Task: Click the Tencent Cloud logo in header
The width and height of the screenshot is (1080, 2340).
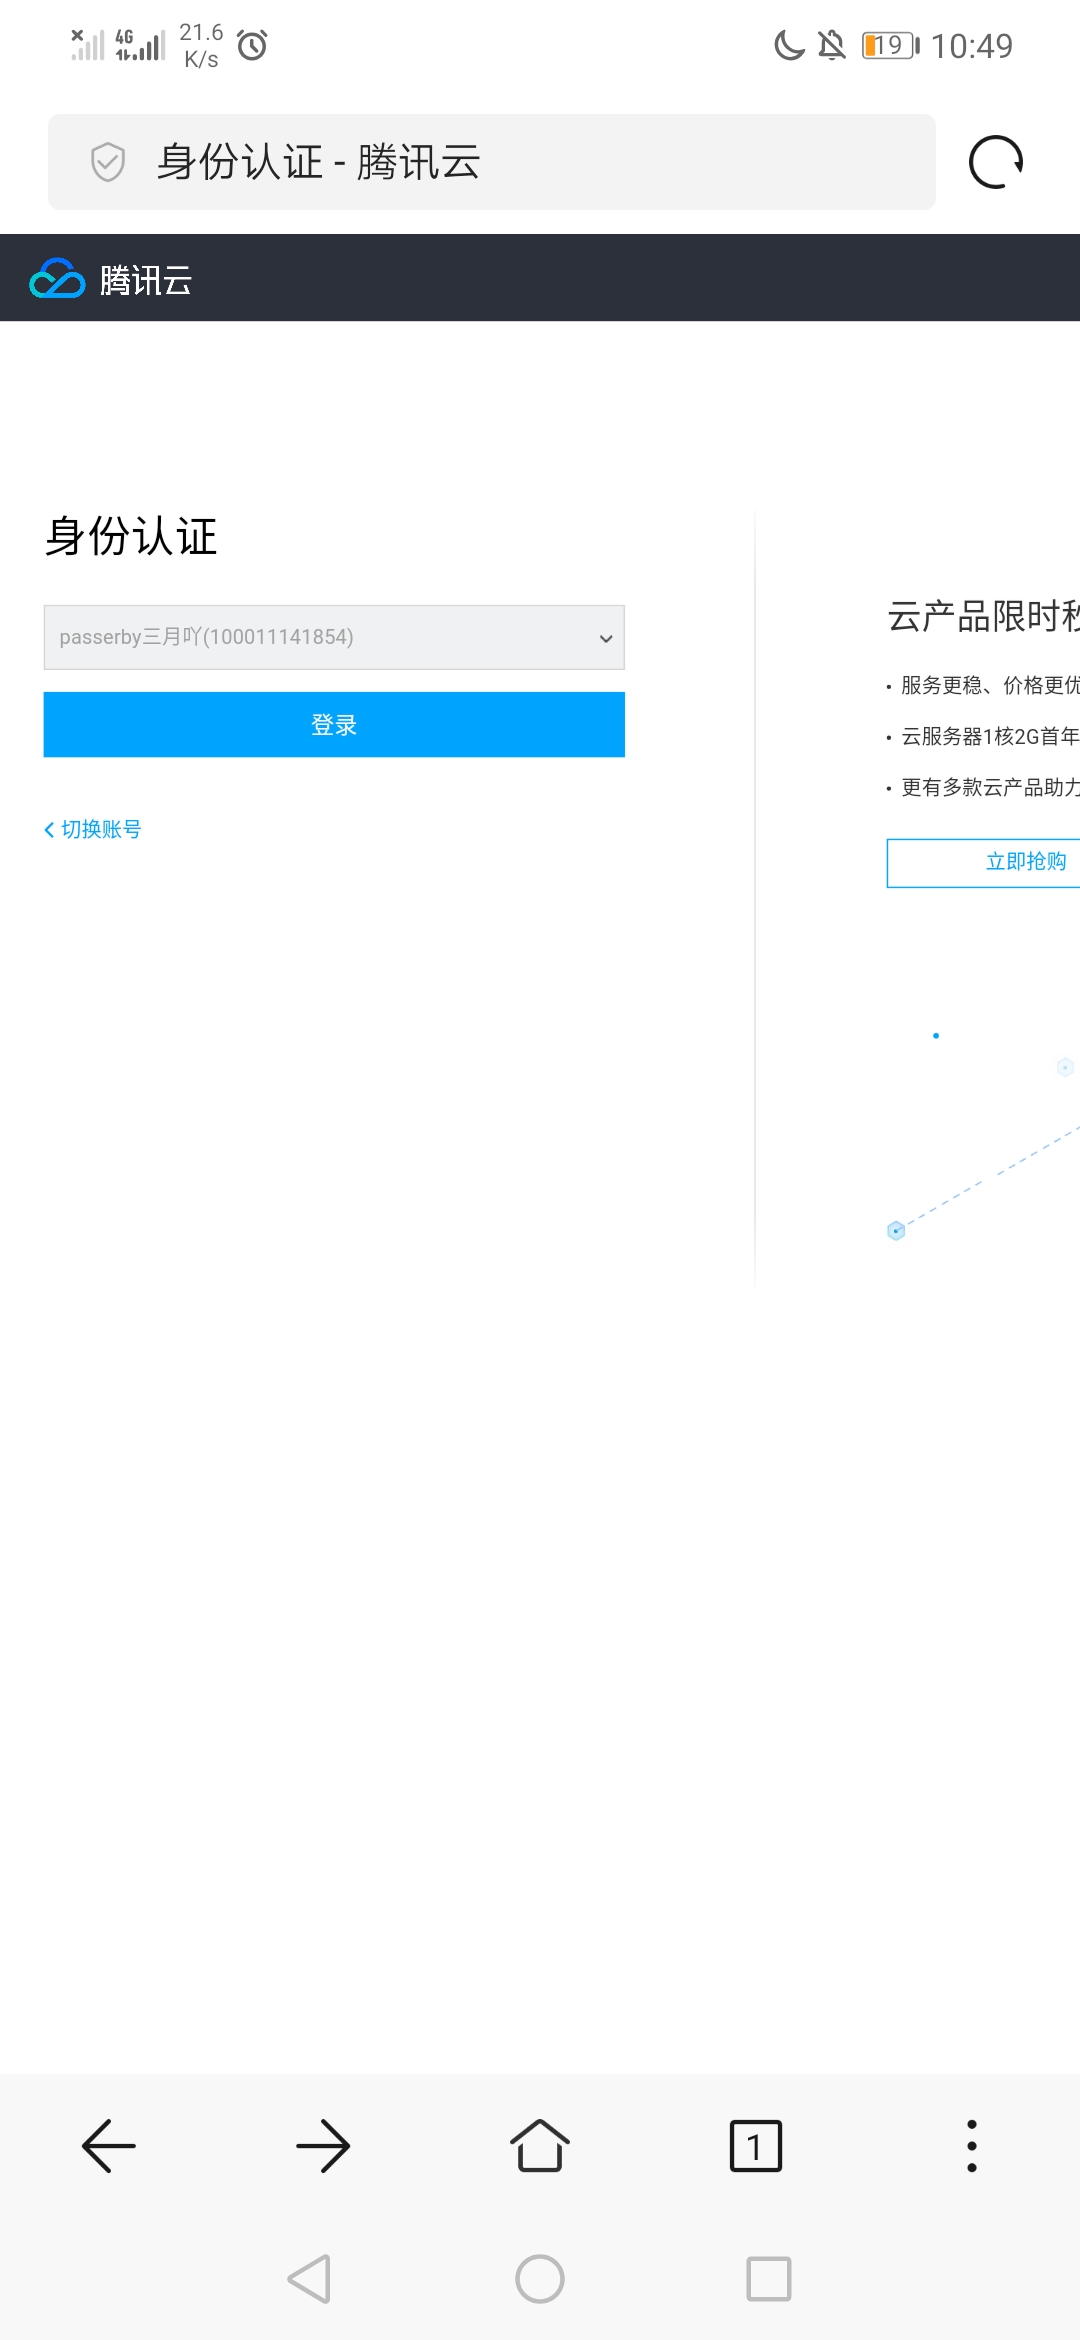Action: click(111, 280)
